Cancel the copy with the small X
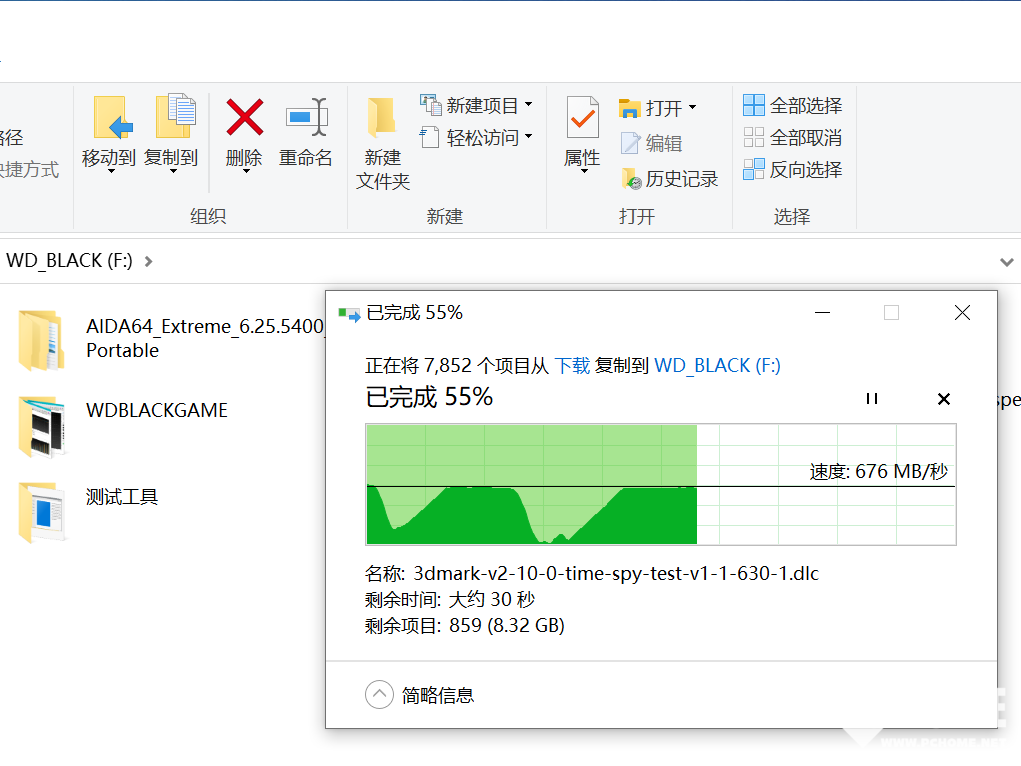Viewport: 1021px width, 766px height. [944, 399]
